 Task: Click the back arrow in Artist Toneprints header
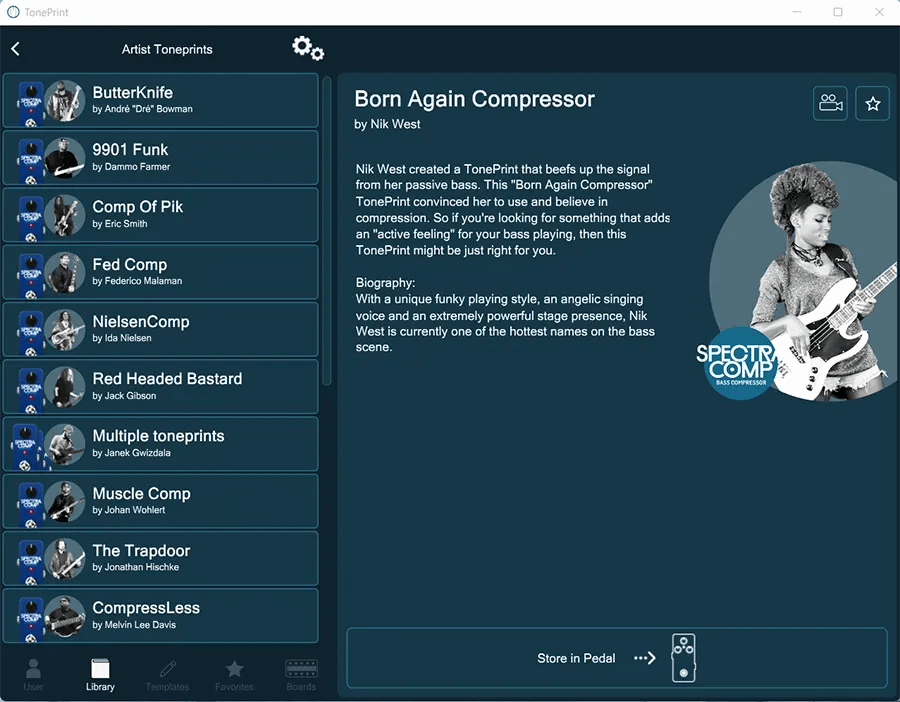coord(15,49)
